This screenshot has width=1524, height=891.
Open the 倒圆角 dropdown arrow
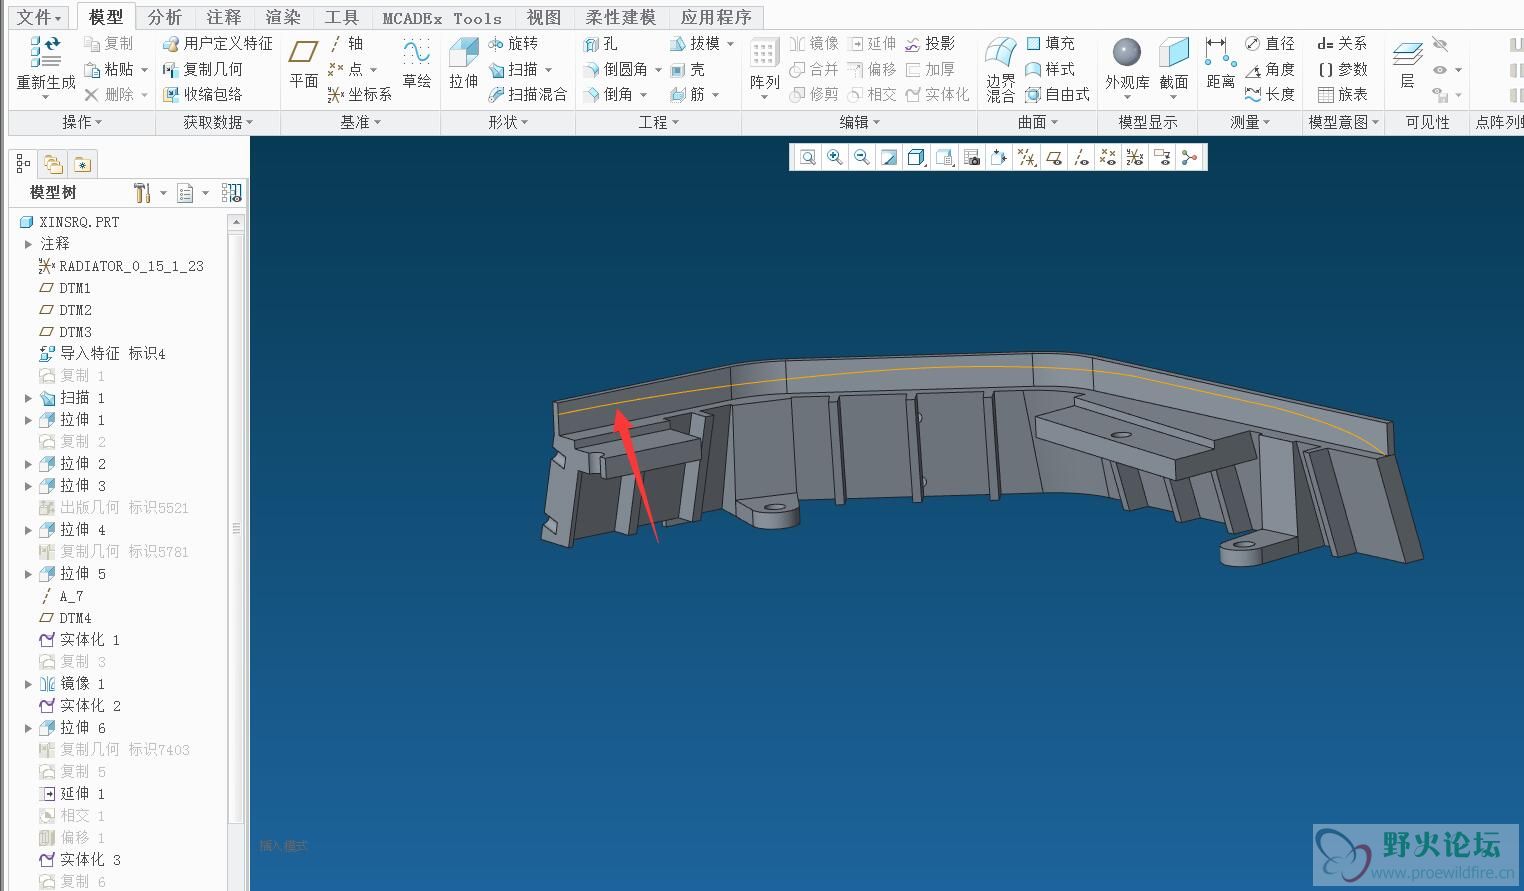click(x=658, y=70)
